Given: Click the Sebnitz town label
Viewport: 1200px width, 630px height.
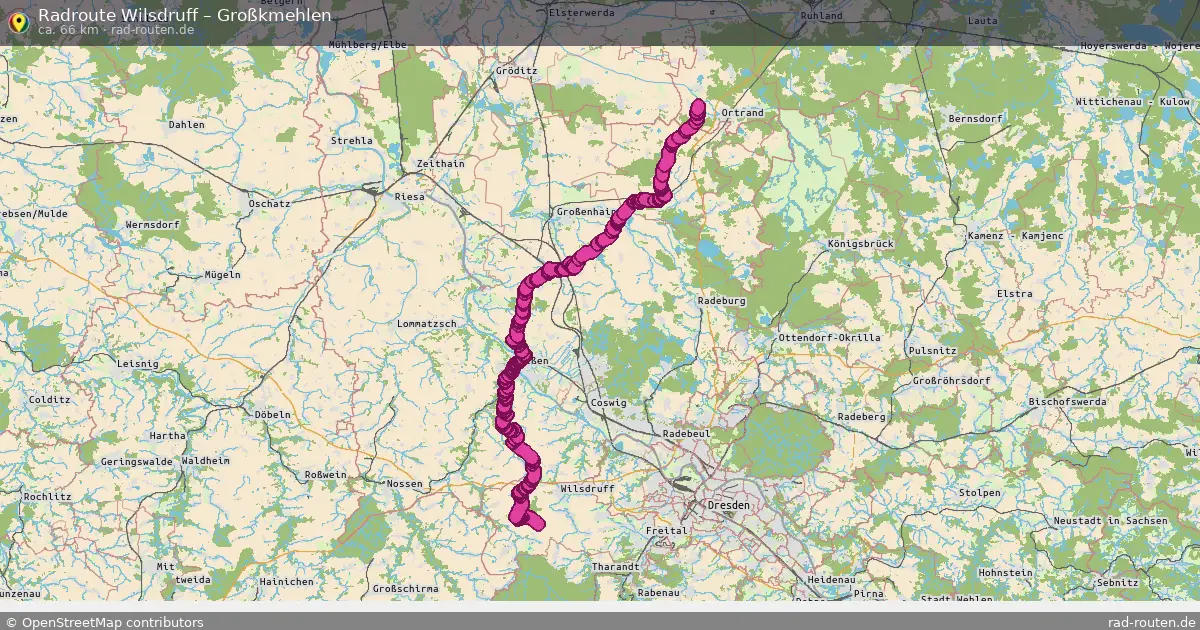Looking at the screenshot, I should click(x=1117, y=582).
